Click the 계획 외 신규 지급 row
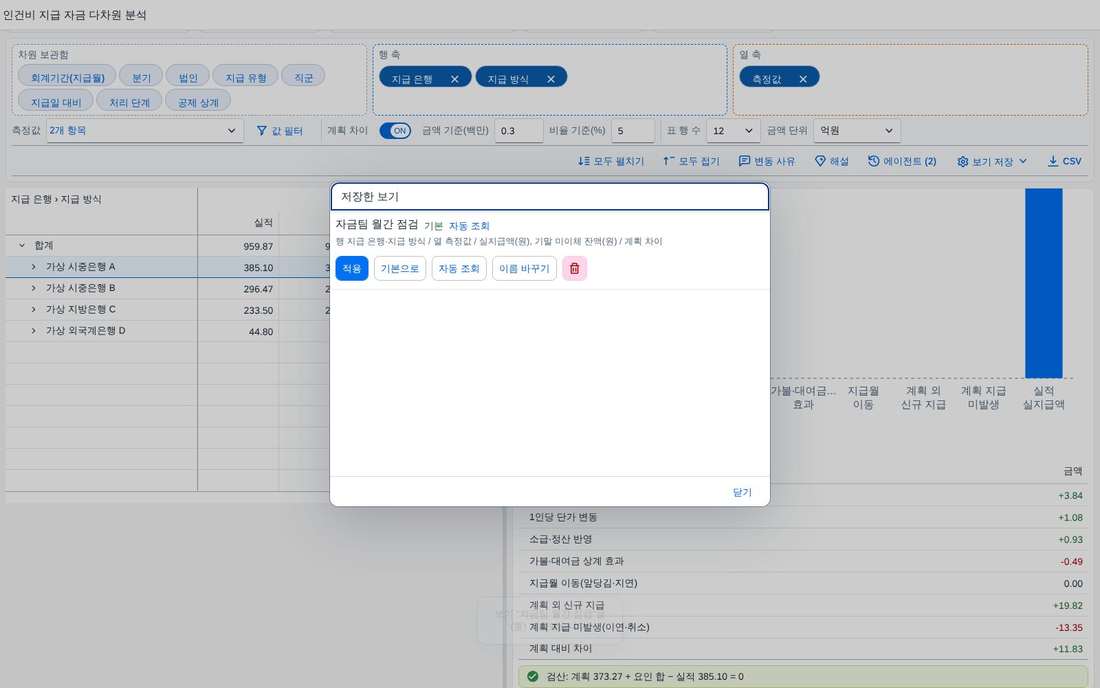This screenshot has width=1100, height=688. click(803, 605)
